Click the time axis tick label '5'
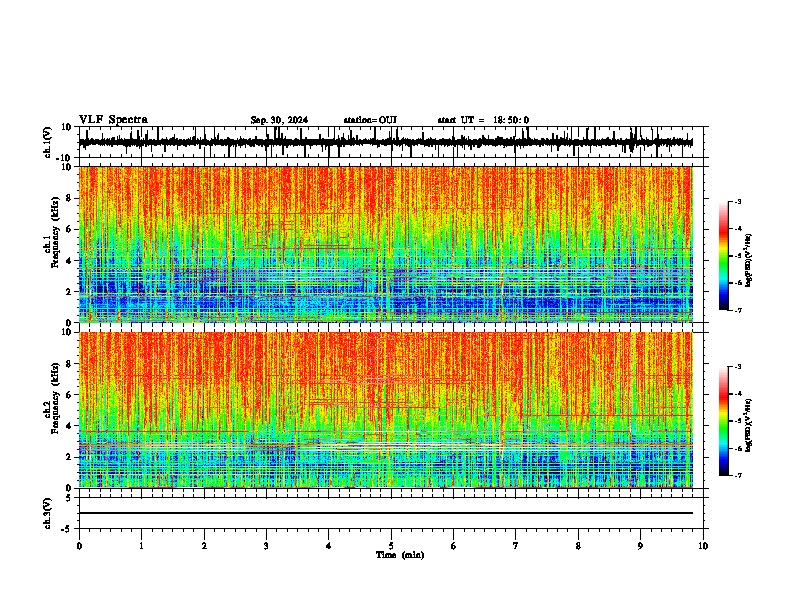The height and width of the screenshot is (612, 792). 391,546
